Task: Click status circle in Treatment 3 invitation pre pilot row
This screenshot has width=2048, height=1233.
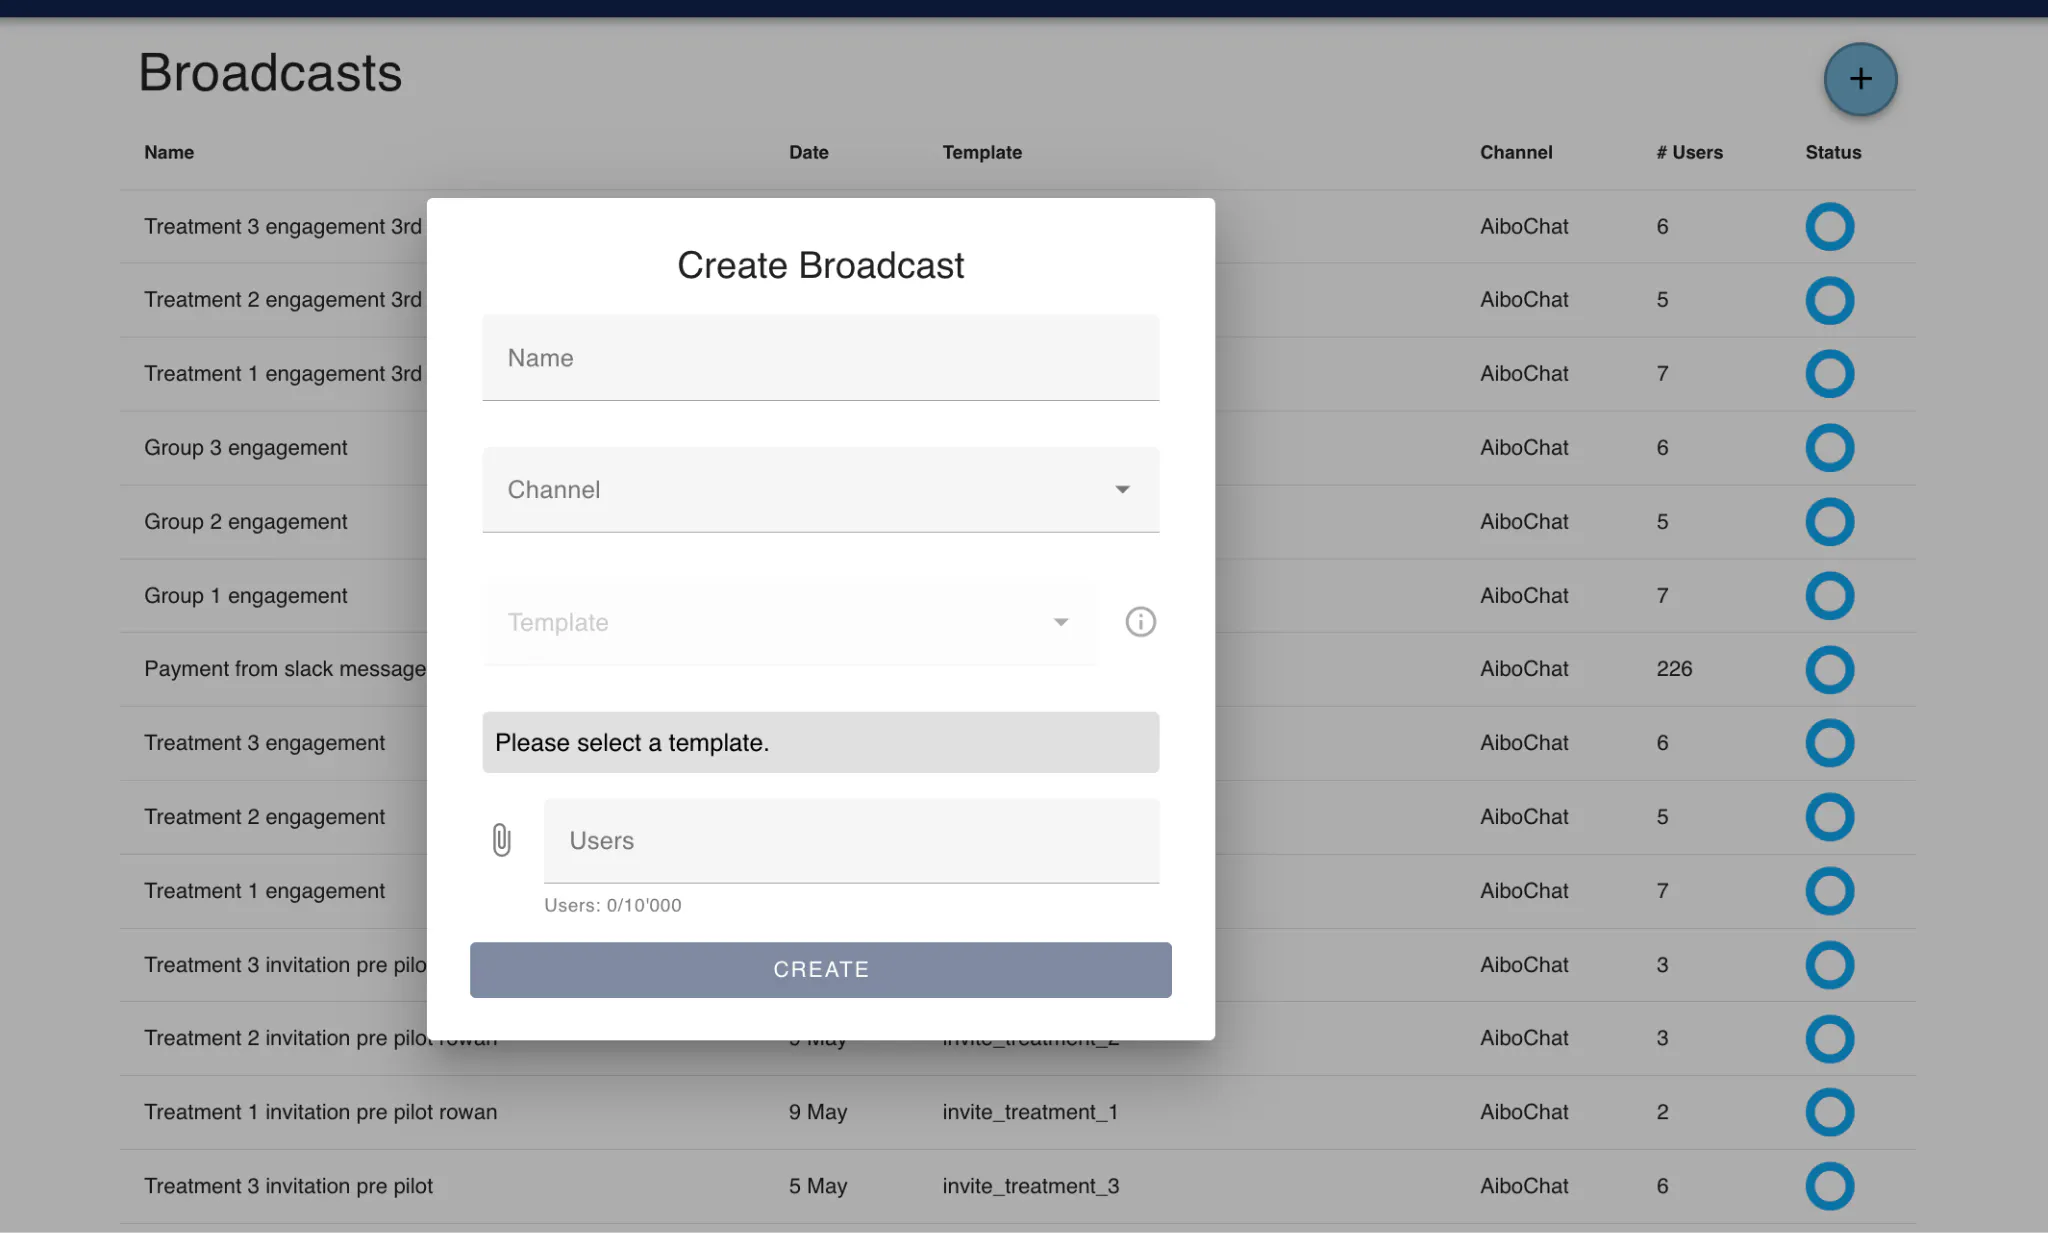Action: pyautogui.click(x=1829, y=1186)
